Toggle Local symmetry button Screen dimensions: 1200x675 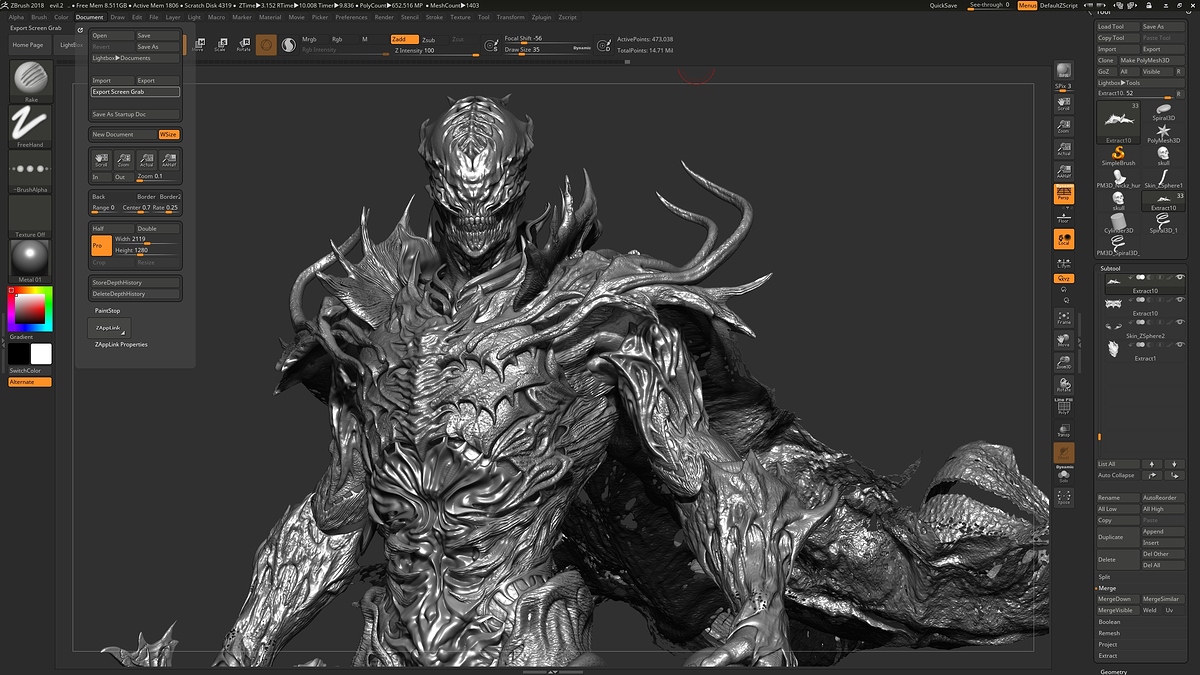(1064, 239)
